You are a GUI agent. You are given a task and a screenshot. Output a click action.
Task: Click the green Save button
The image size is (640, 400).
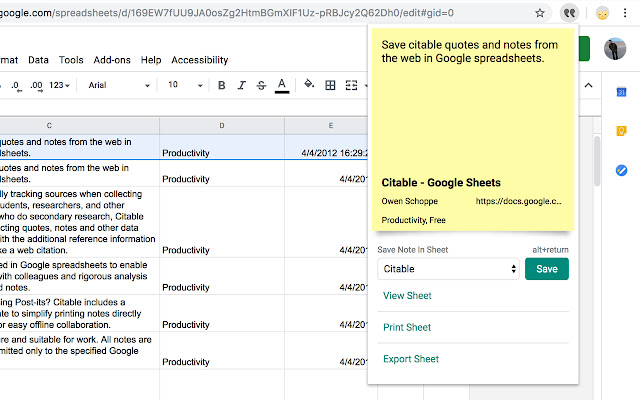point(547,269)
